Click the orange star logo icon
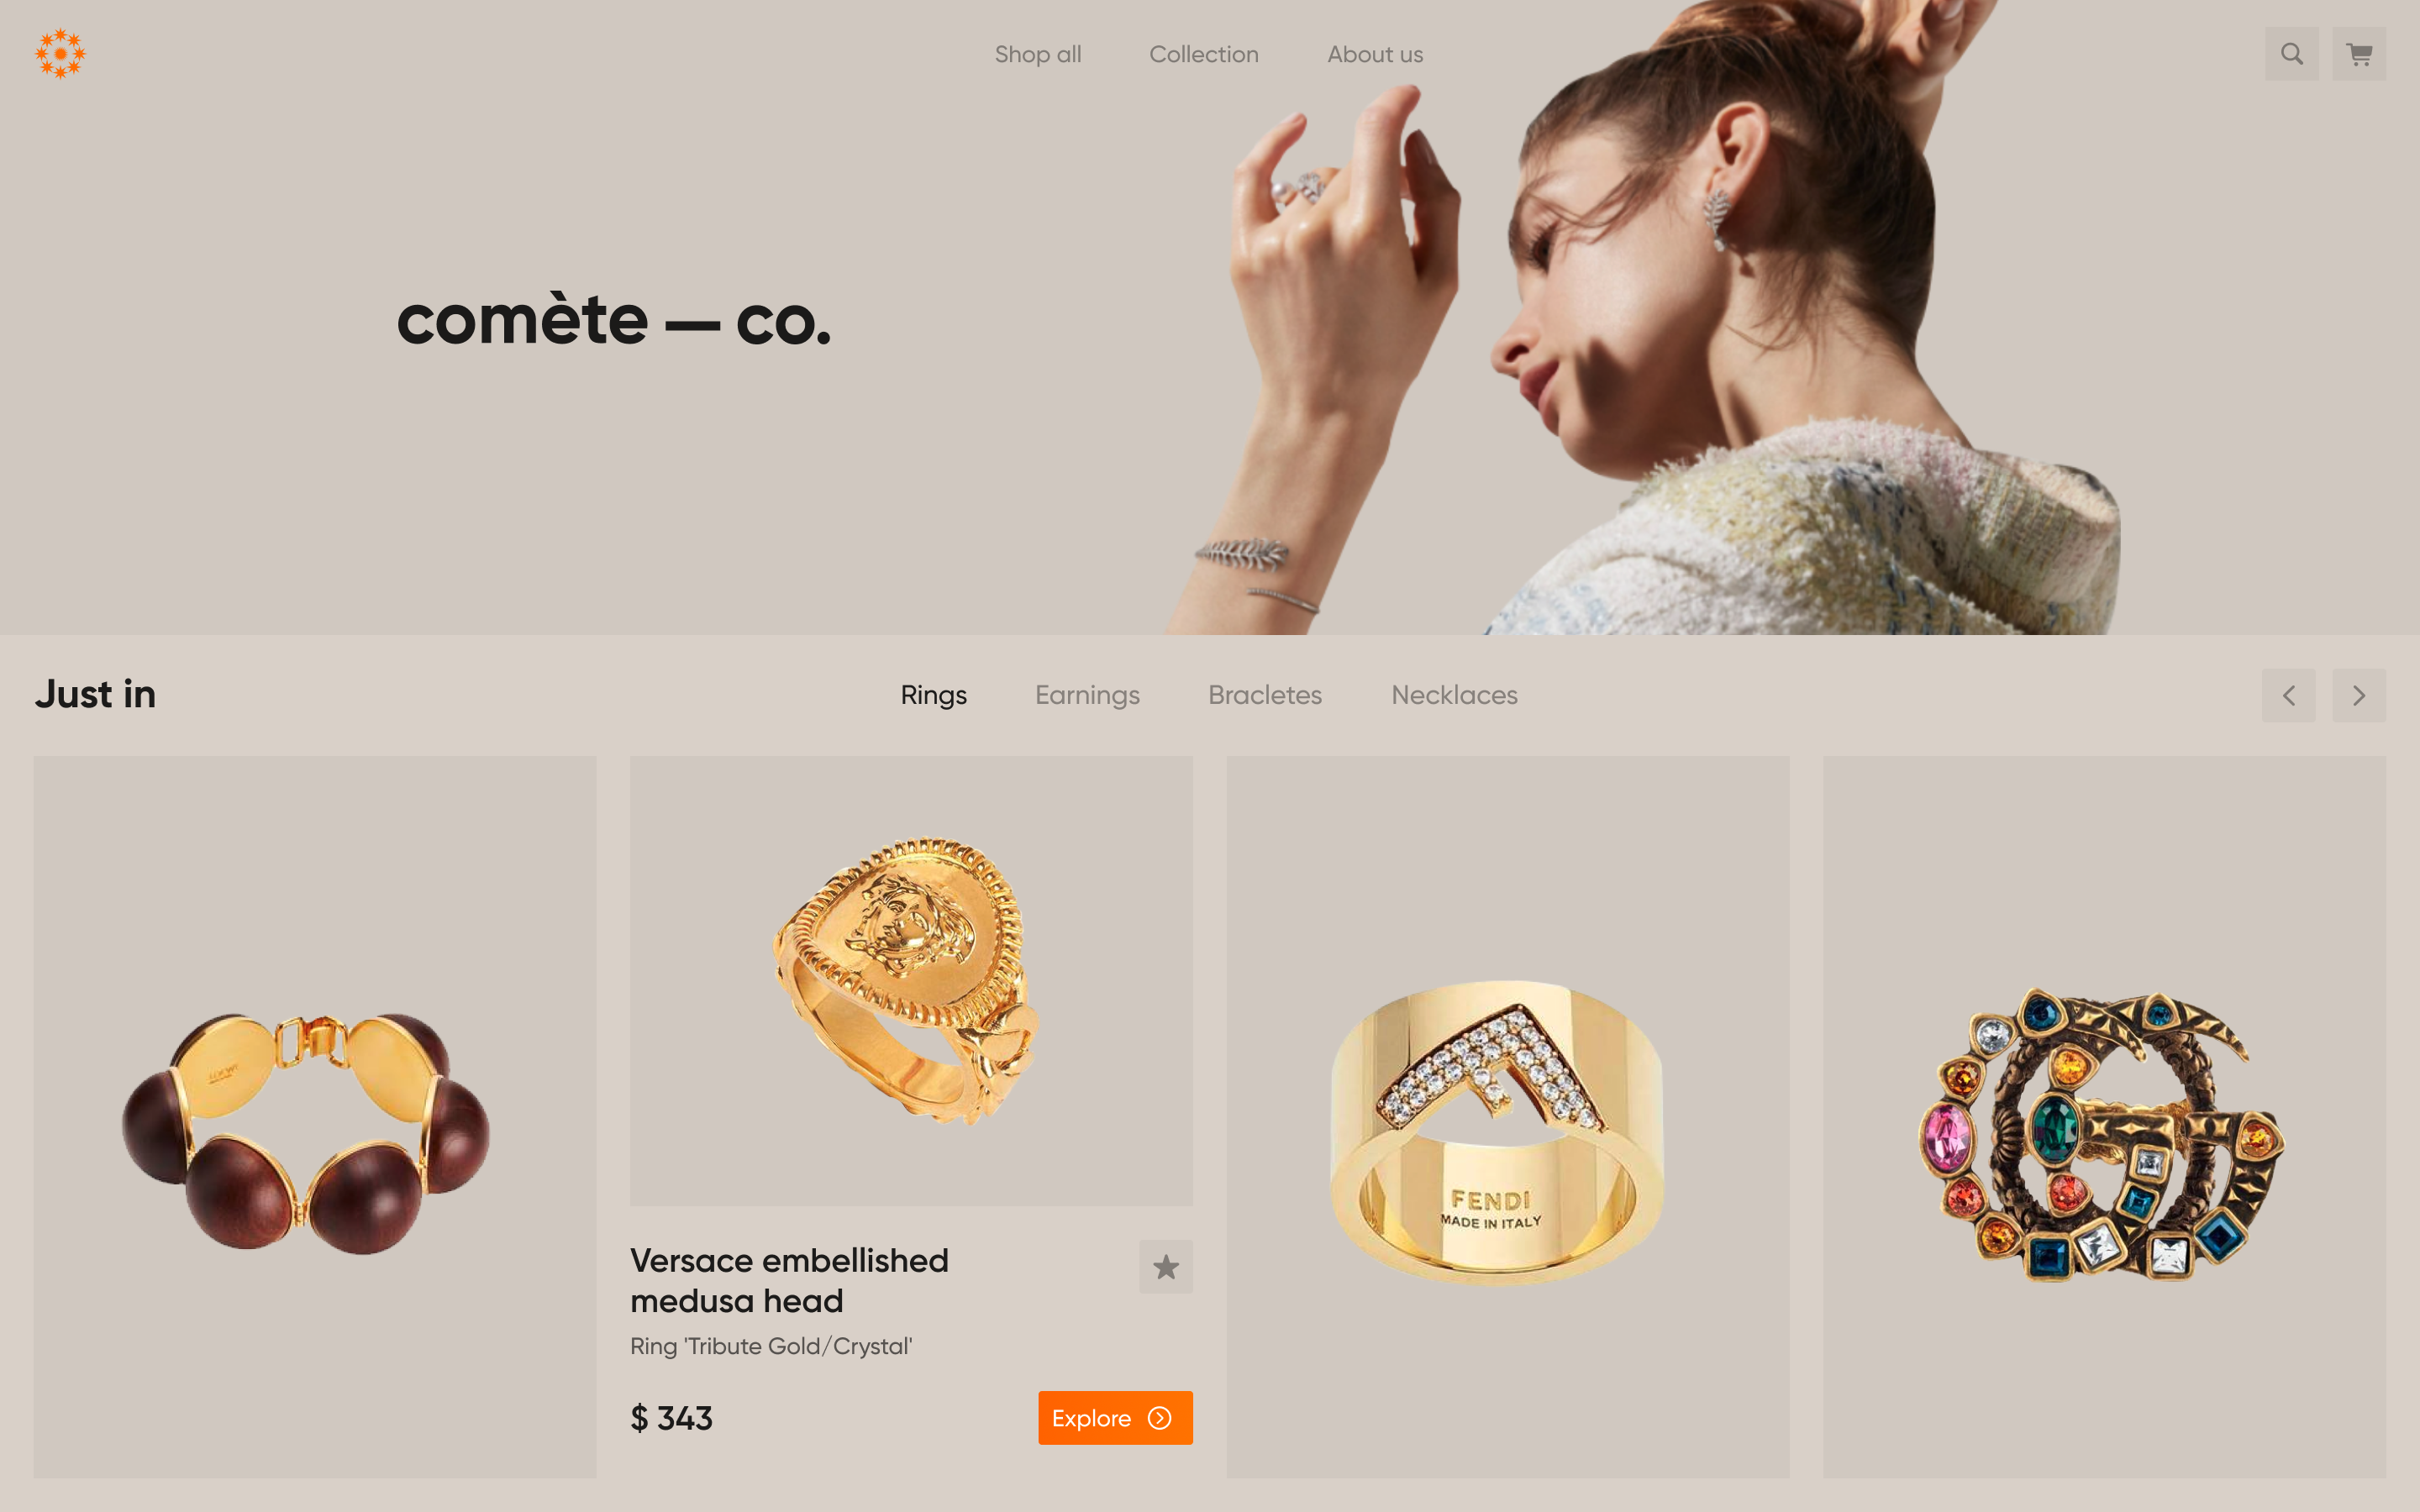 [x=60, y=54]
